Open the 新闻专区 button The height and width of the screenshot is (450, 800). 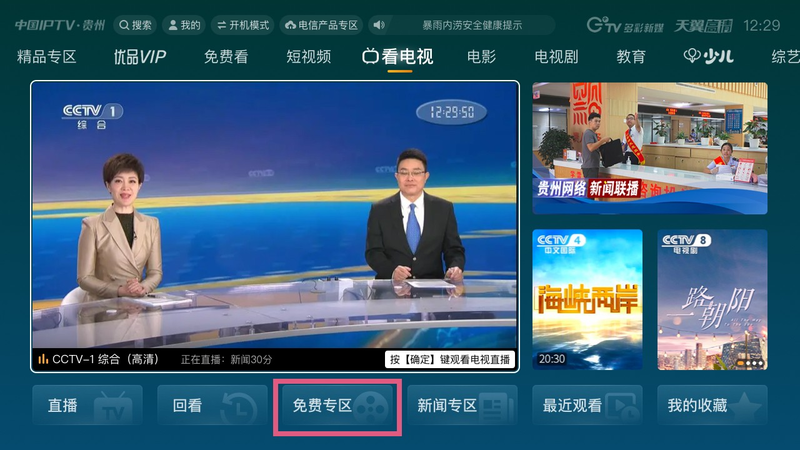tap(462, 406)
